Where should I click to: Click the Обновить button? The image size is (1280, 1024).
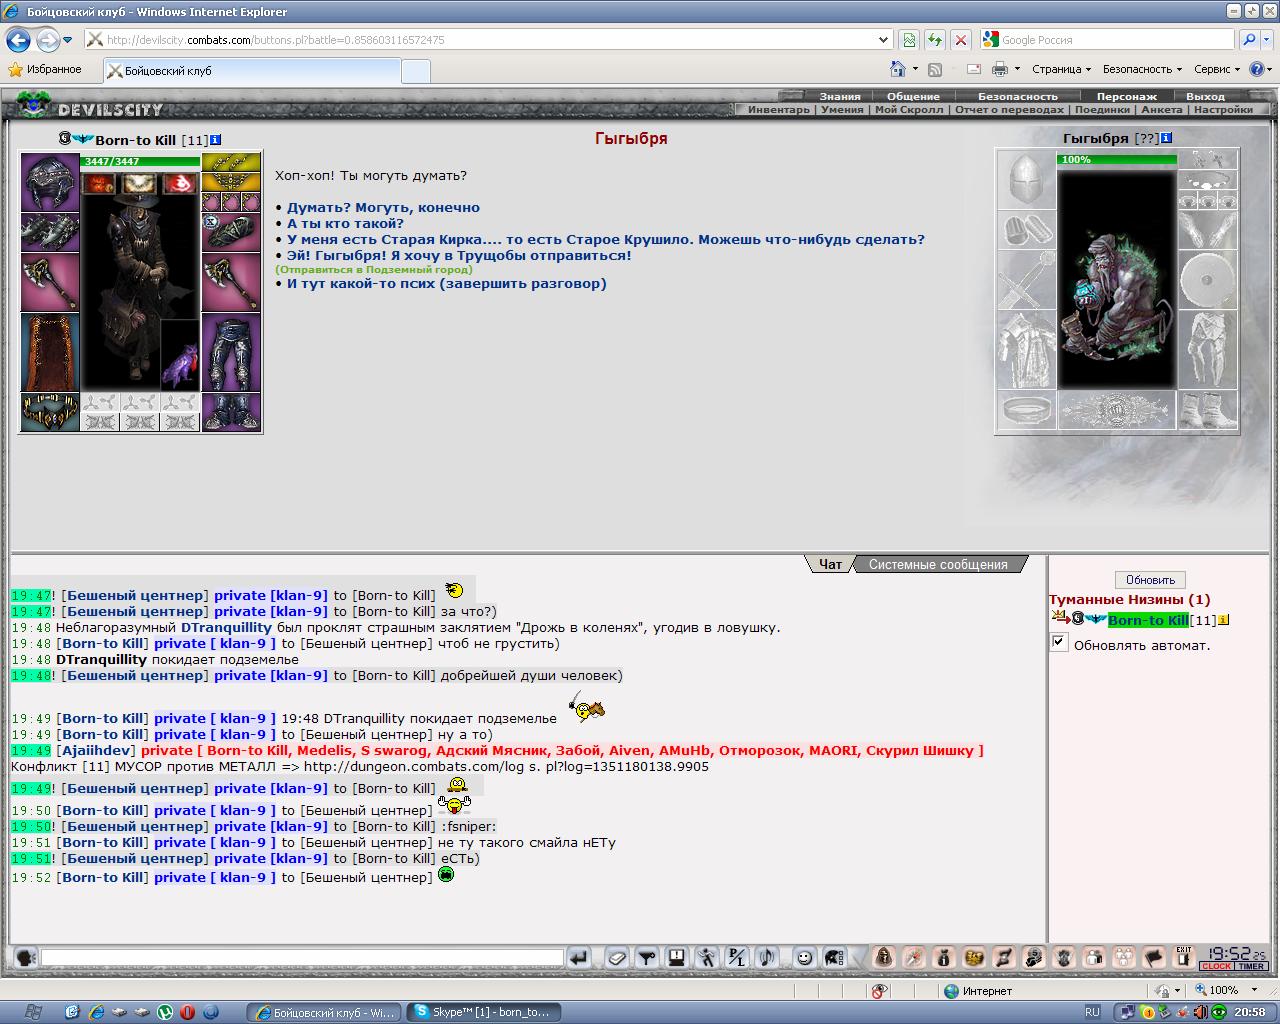click(x=1150, y=580)
